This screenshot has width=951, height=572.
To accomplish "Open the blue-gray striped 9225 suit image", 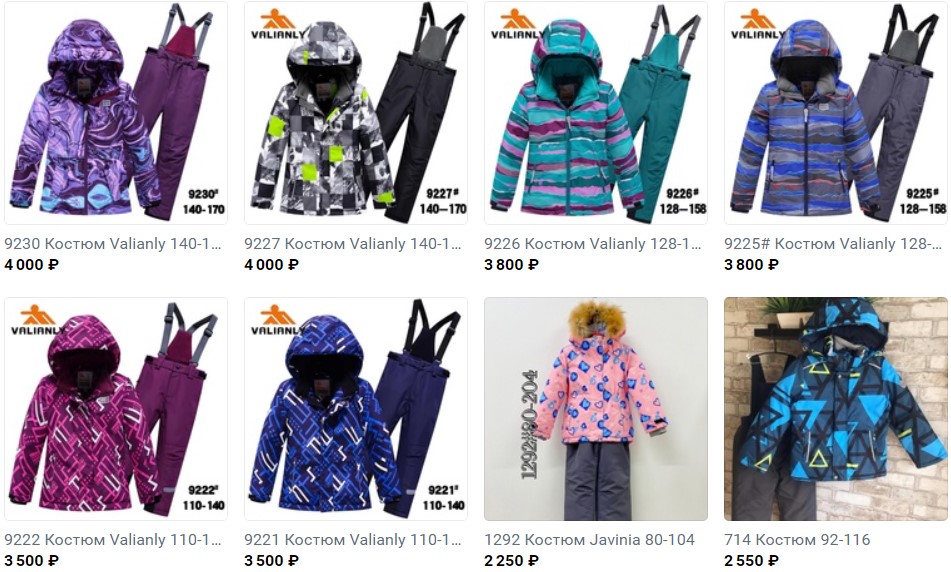I will 836,113.
